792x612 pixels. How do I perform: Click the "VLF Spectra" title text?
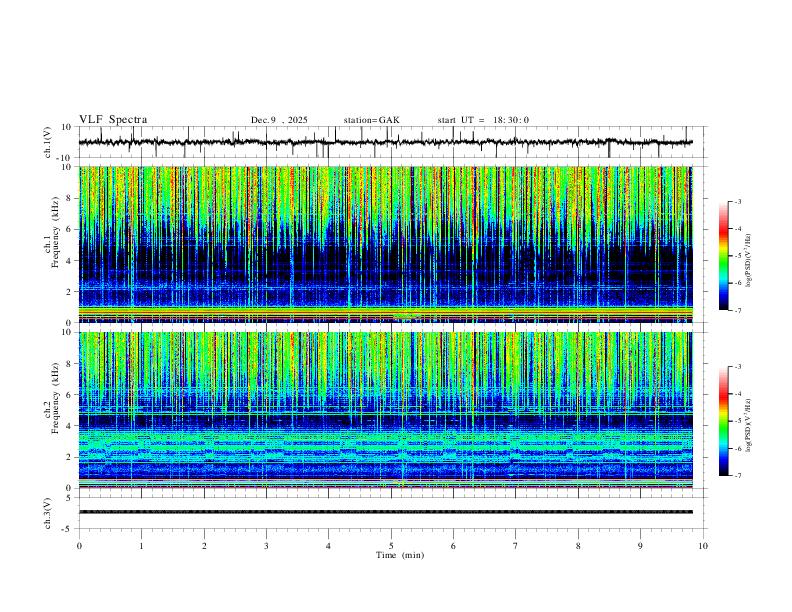pos(113,120)
